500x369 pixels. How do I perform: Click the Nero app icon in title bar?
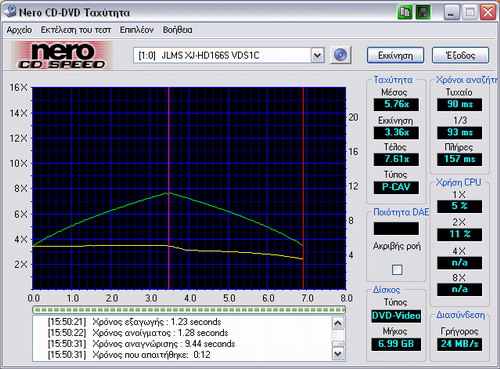click(x=10, y=11)
